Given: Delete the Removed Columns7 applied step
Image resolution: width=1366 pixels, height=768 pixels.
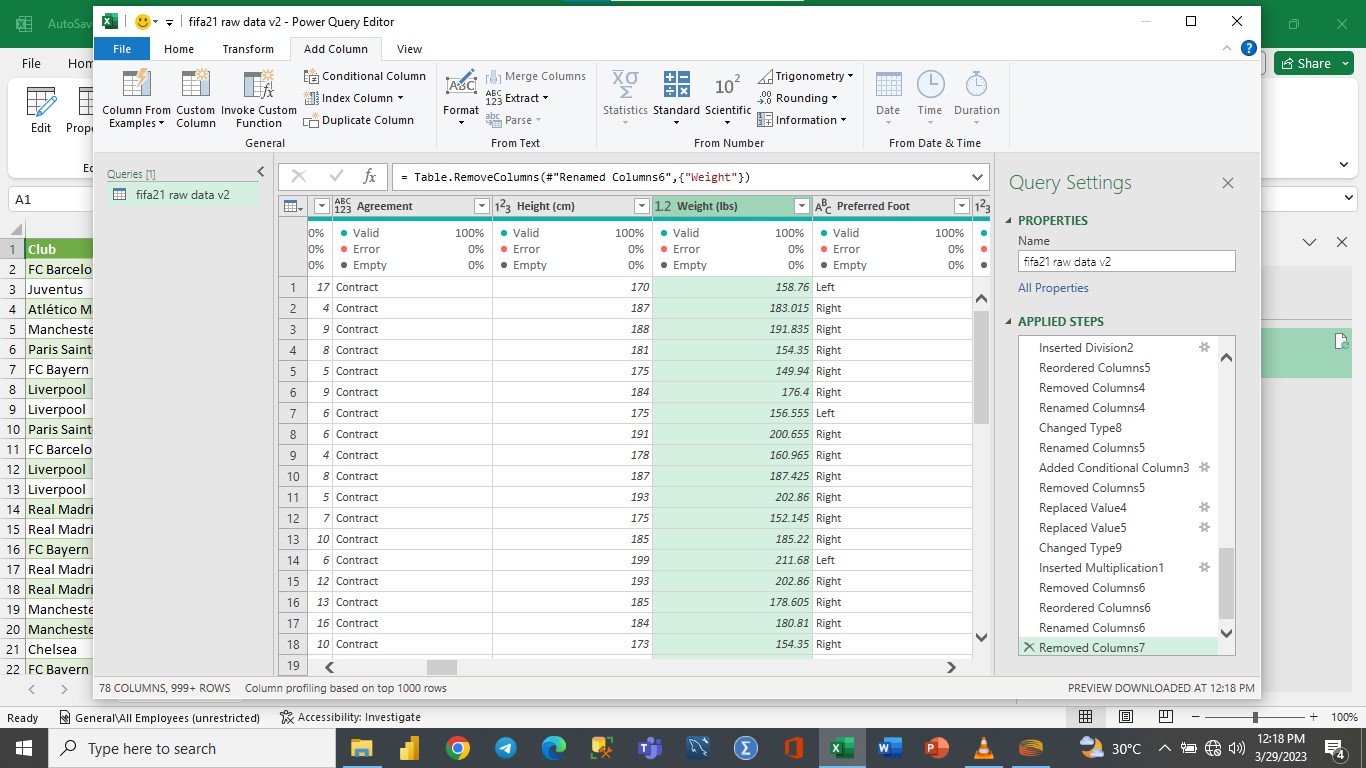Looking at the screenshot, I should [x=1029, y=647].
